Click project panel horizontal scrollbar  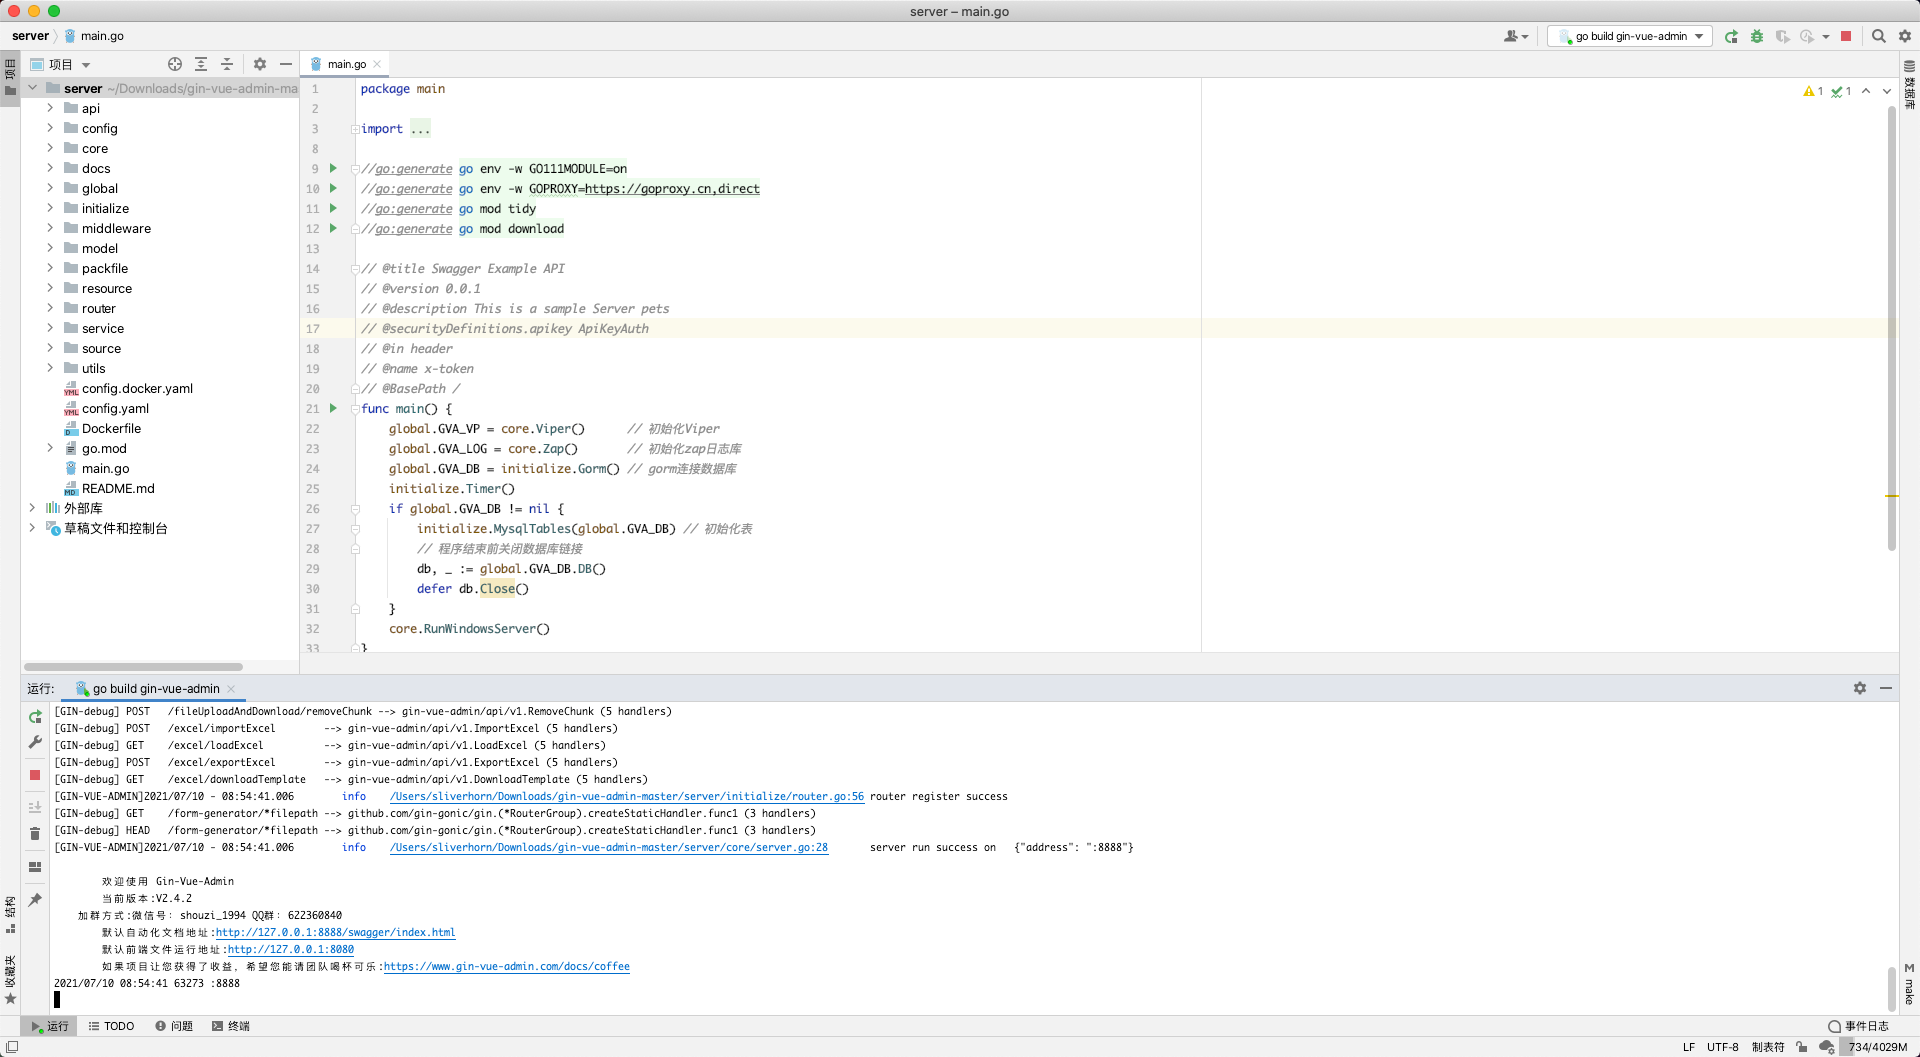click(x=133, y=667)
